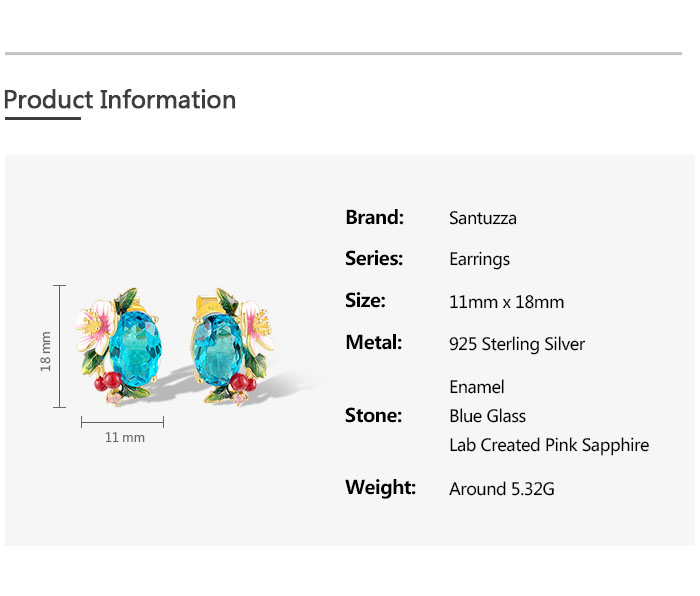Screen dimensions: 700x596
Task: Click the Weight: label
Action: point(380,487)
